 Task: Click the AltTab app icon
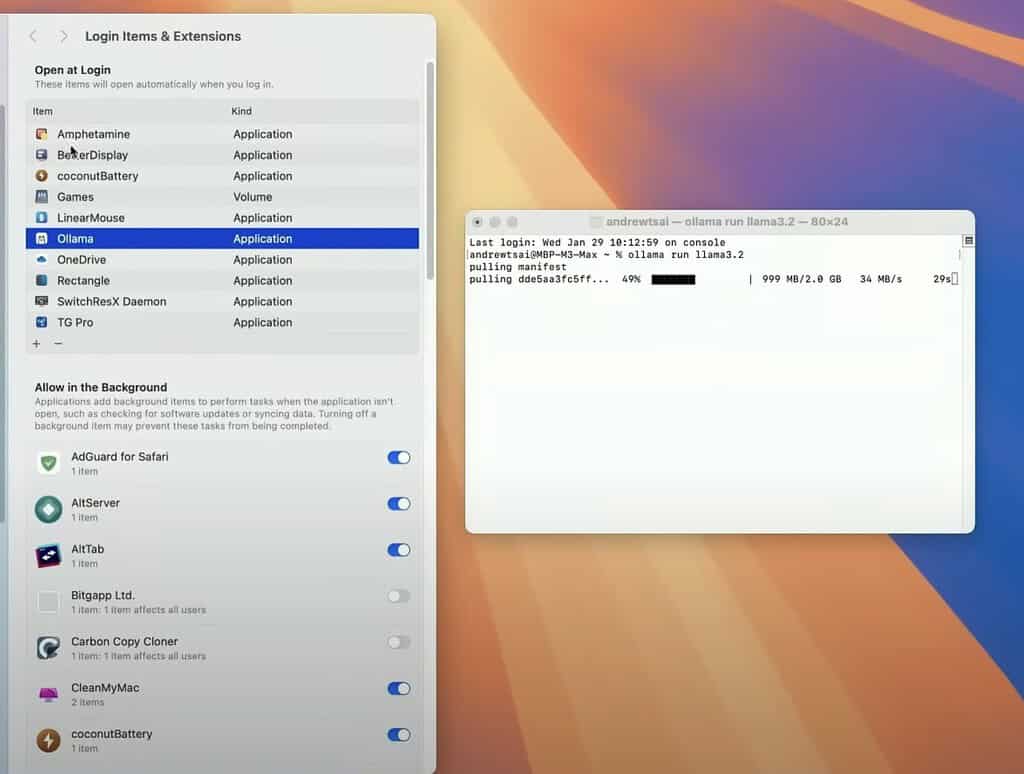click(48, 550)
